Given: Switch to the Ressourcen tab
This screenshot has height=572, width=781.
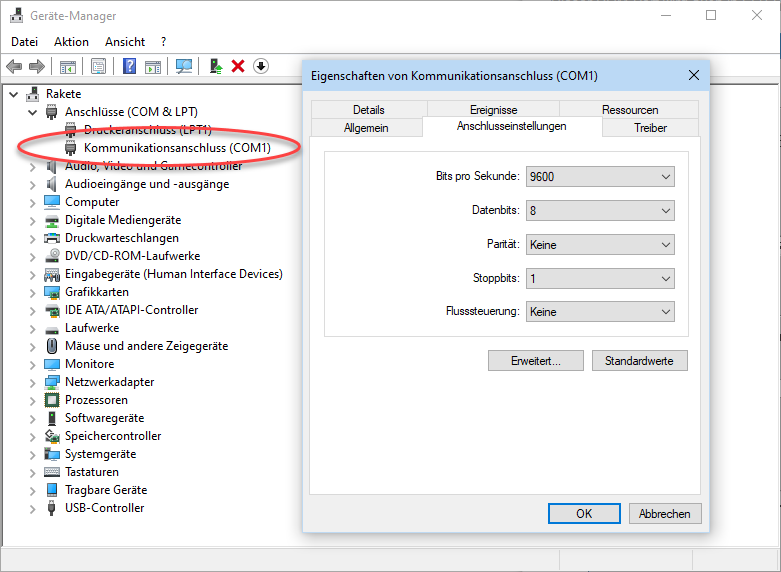Looking at the screenshot, I should (630, 110).
